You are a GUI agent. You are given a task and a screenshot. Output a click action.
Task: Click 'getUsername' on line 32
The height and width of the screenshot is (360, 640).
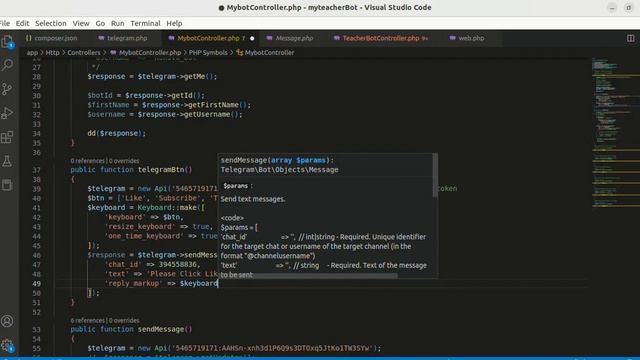[207, 114]
